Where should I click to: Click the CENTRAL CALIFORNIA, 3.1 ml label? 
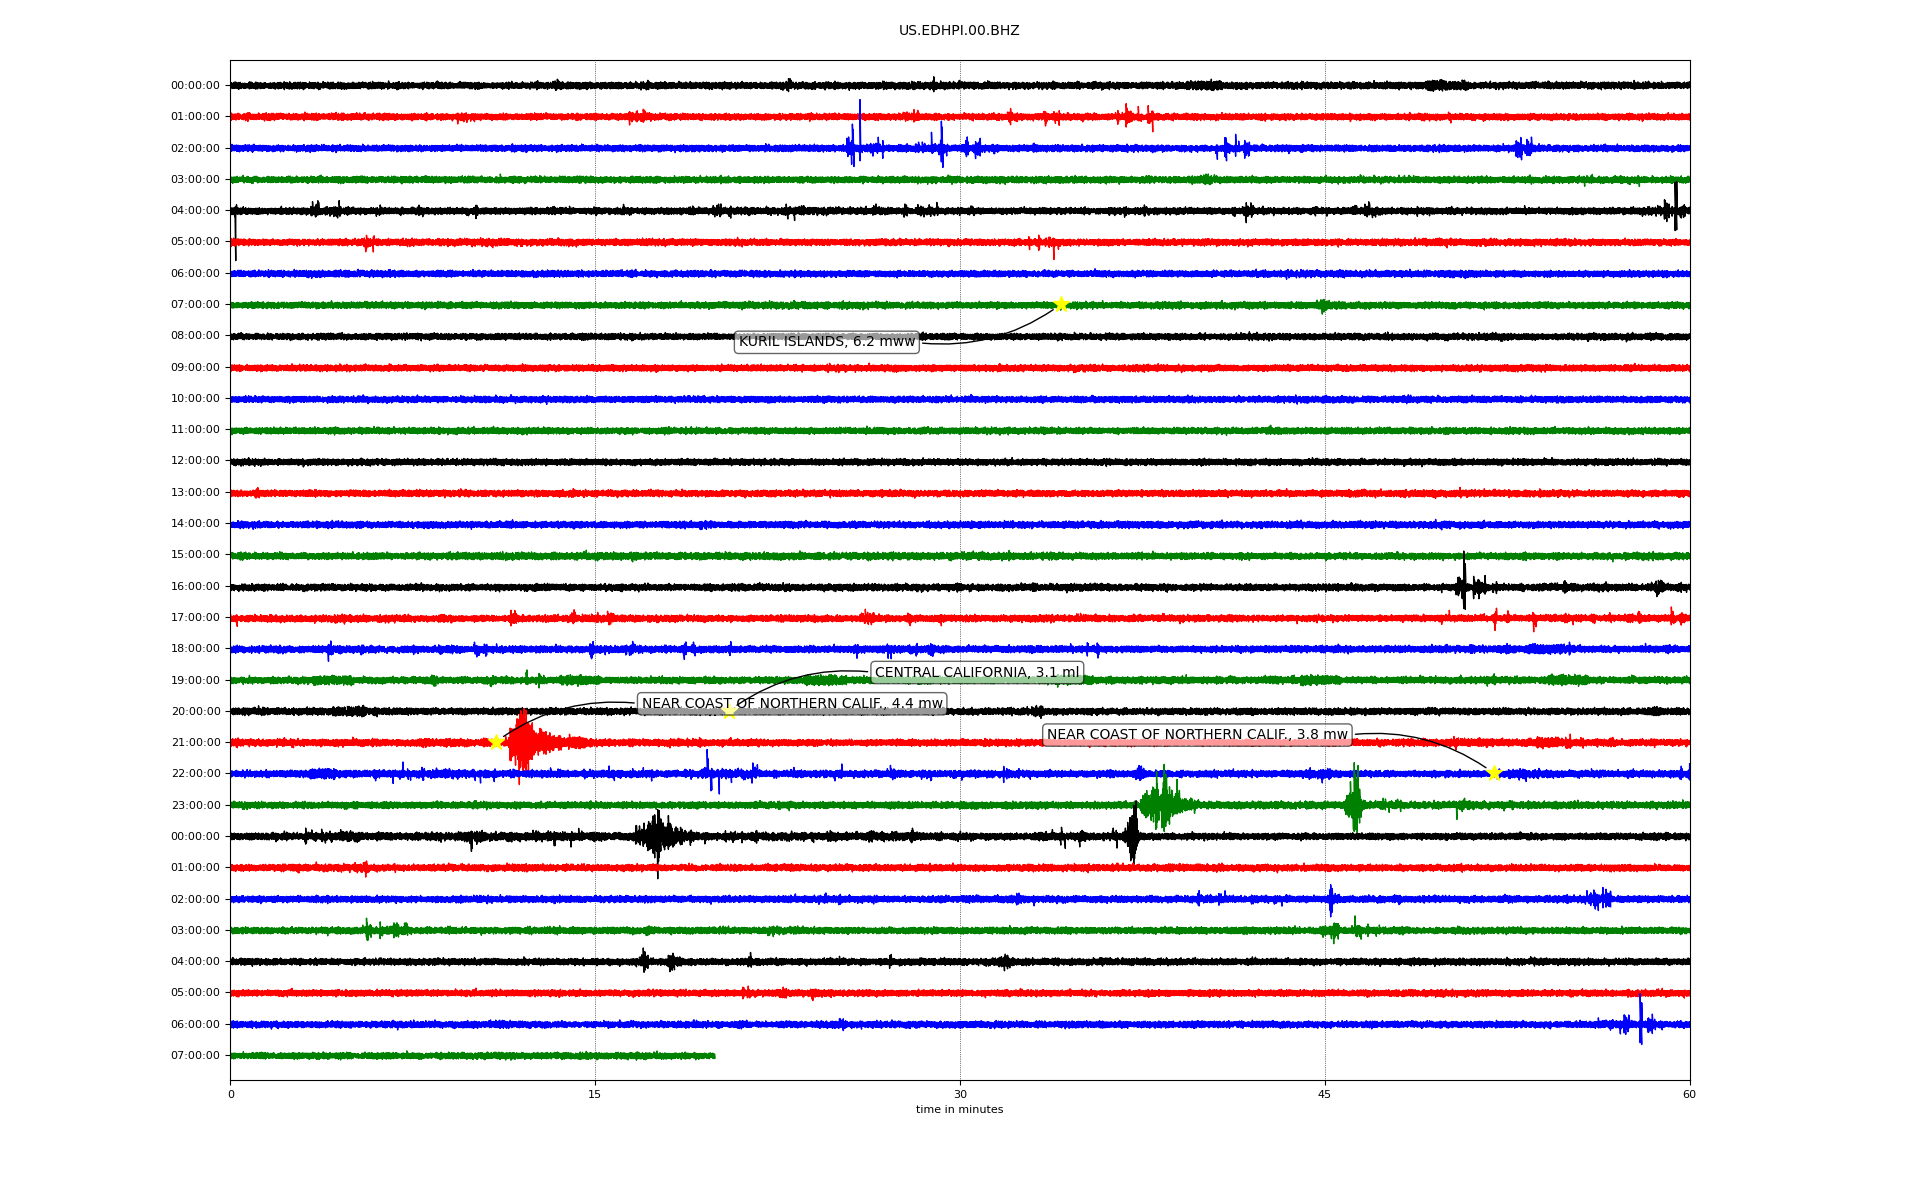[977, 673]
